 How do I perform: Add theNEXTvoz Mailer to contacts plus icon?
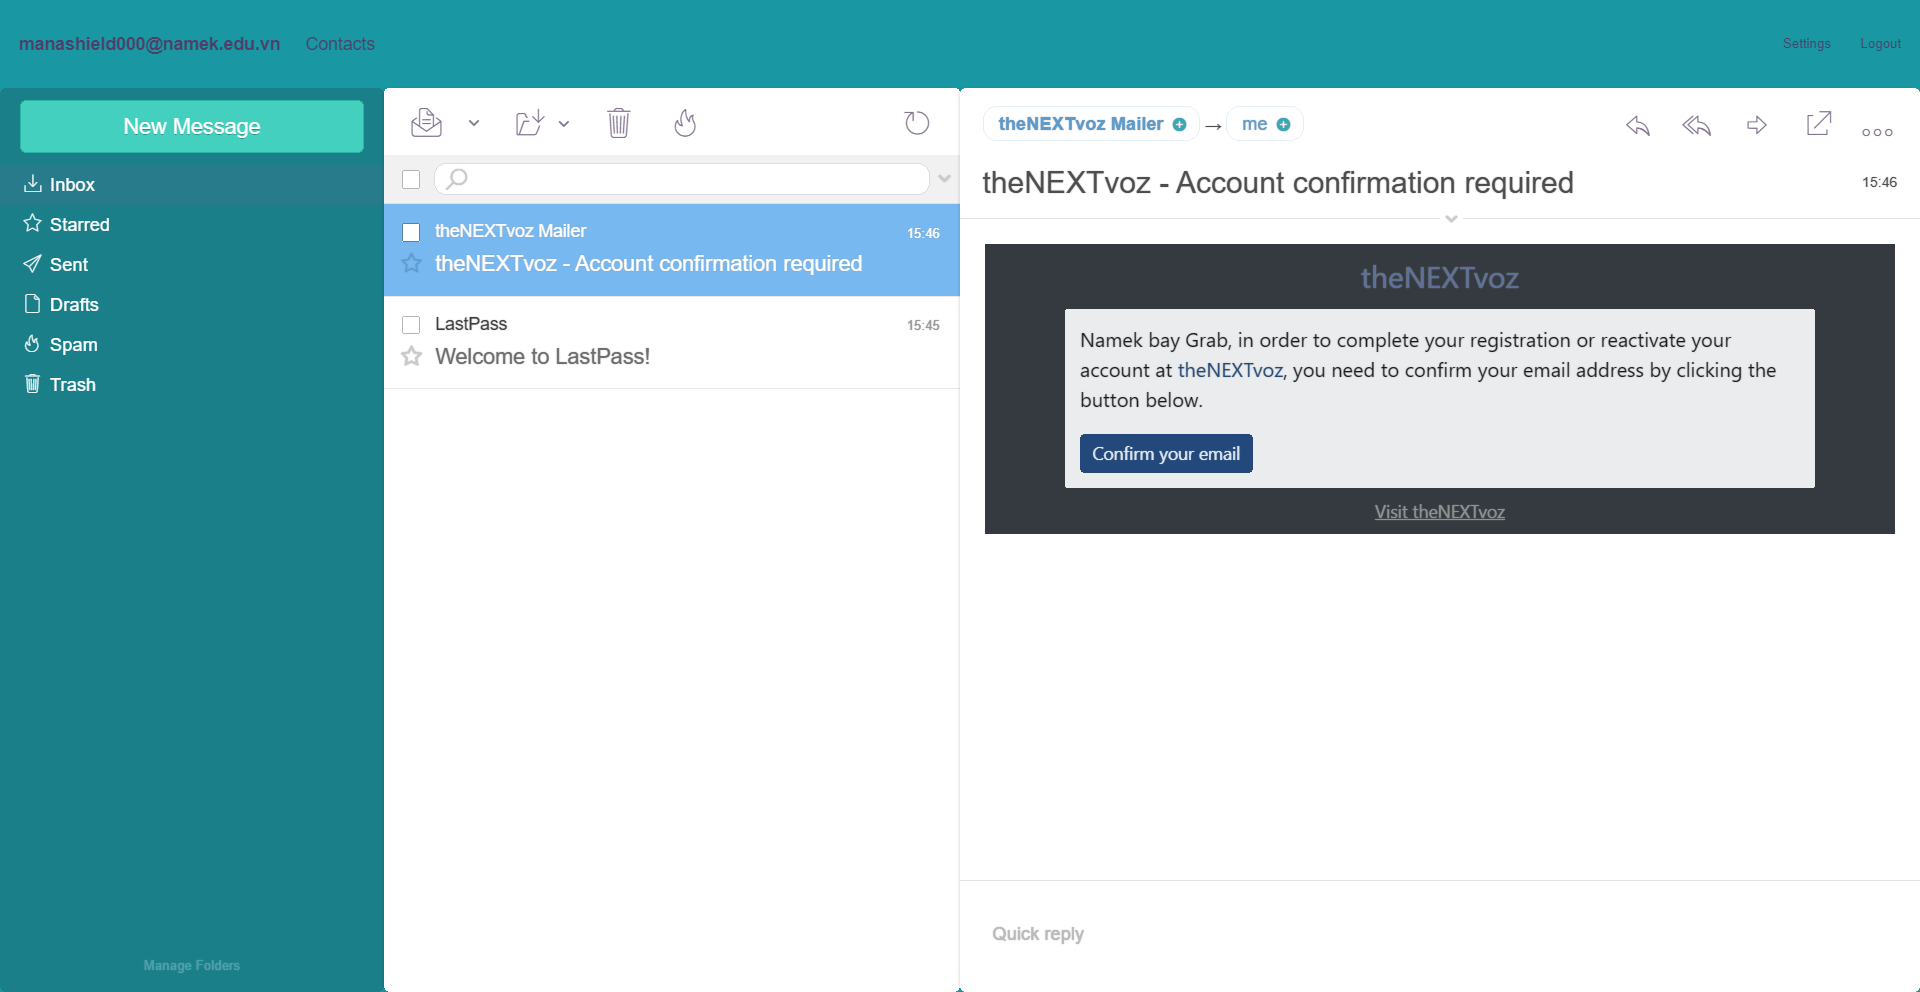tap(1180, 125)
